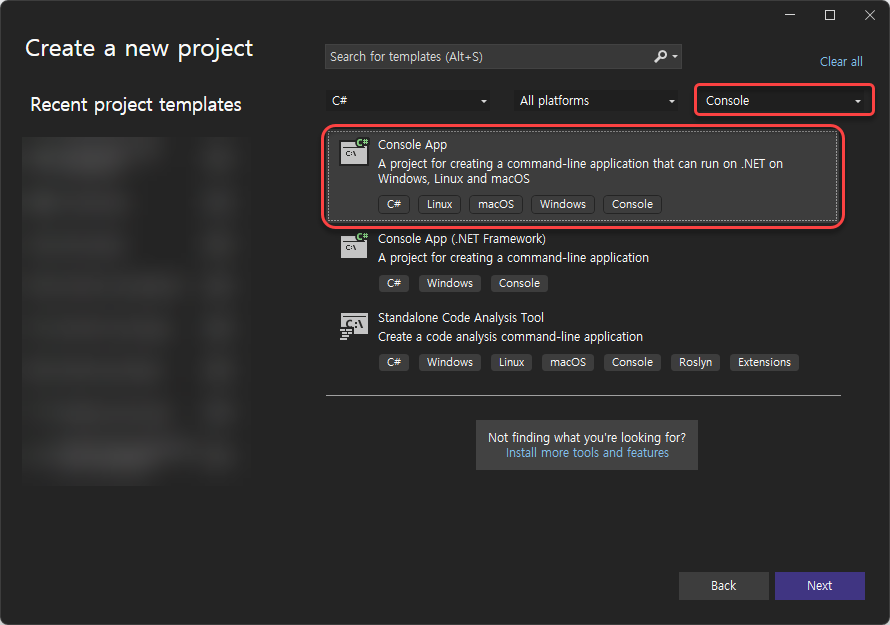Maximize the dialog window
This screenshot has width=890, height=625.
tap(829, 15)
